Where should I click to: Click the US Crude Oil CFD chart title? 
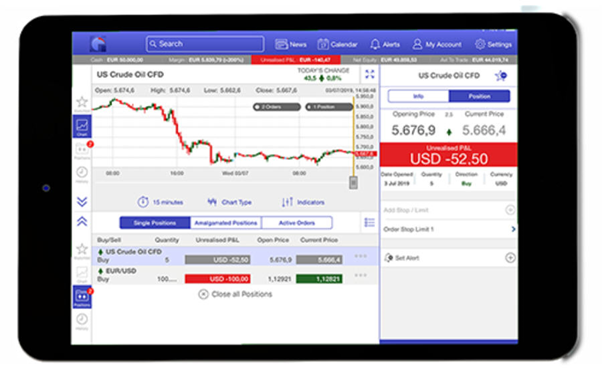click(130, 74)
